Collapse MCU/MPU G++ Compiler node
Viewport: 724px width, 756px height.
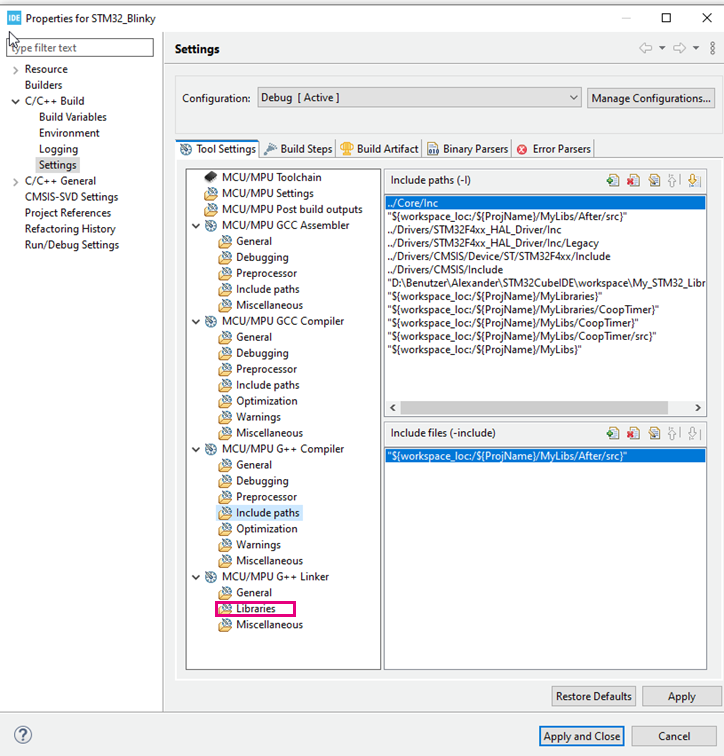(x=196, y=449)
